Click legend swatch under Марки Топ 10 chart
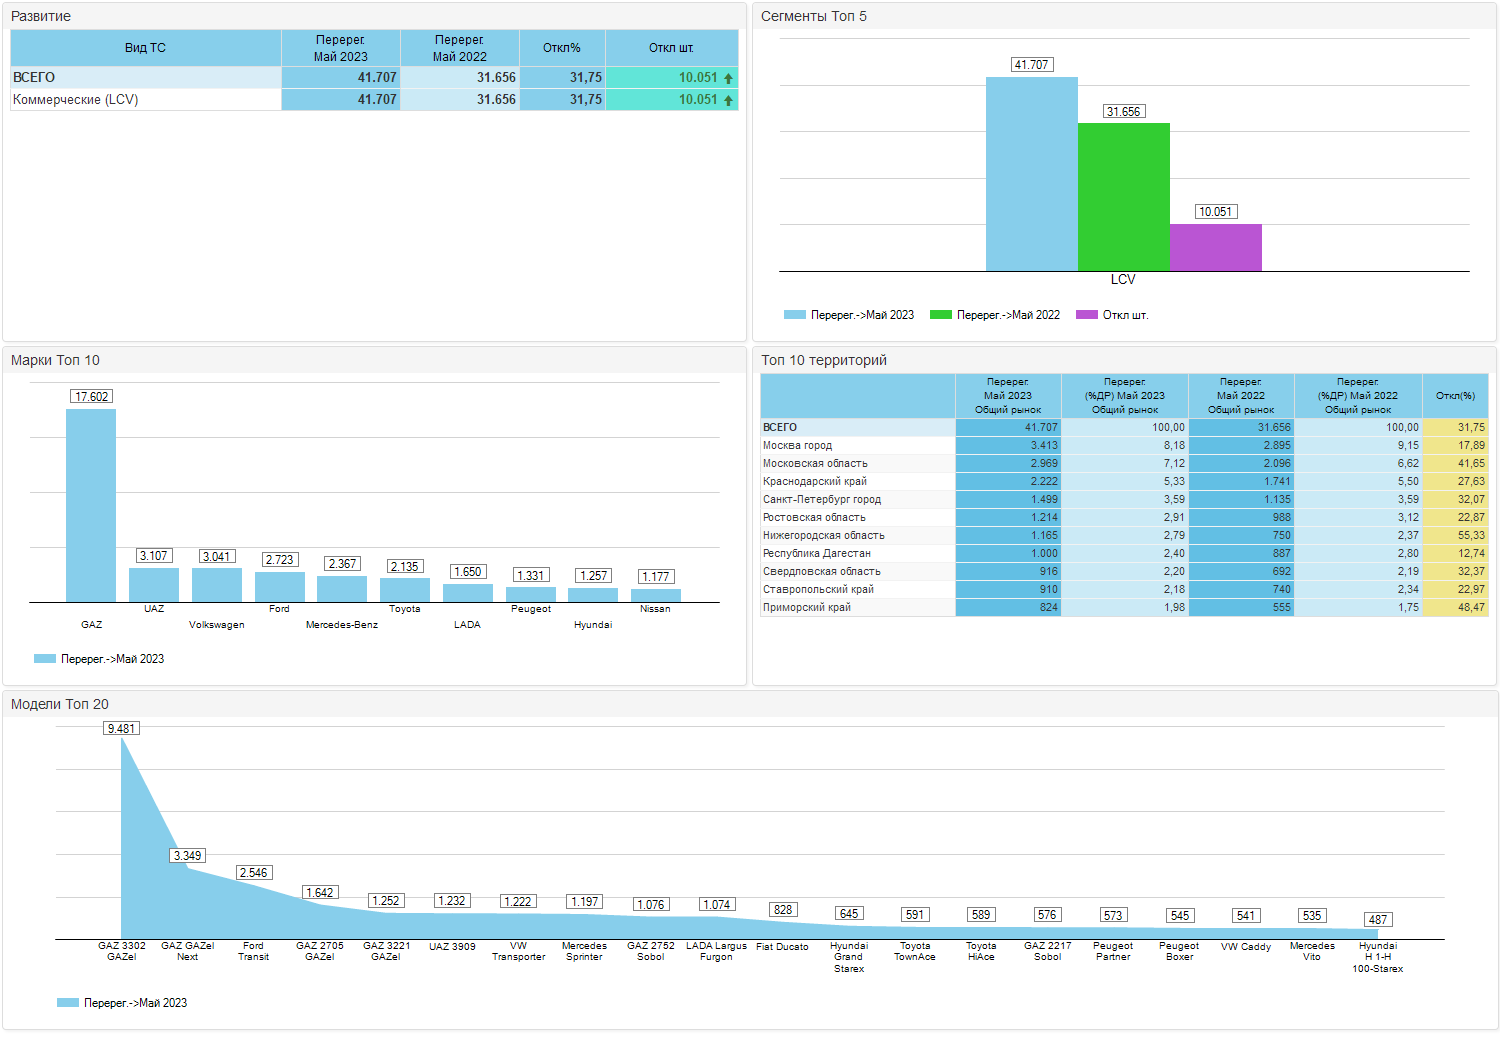 pos(45,659)
